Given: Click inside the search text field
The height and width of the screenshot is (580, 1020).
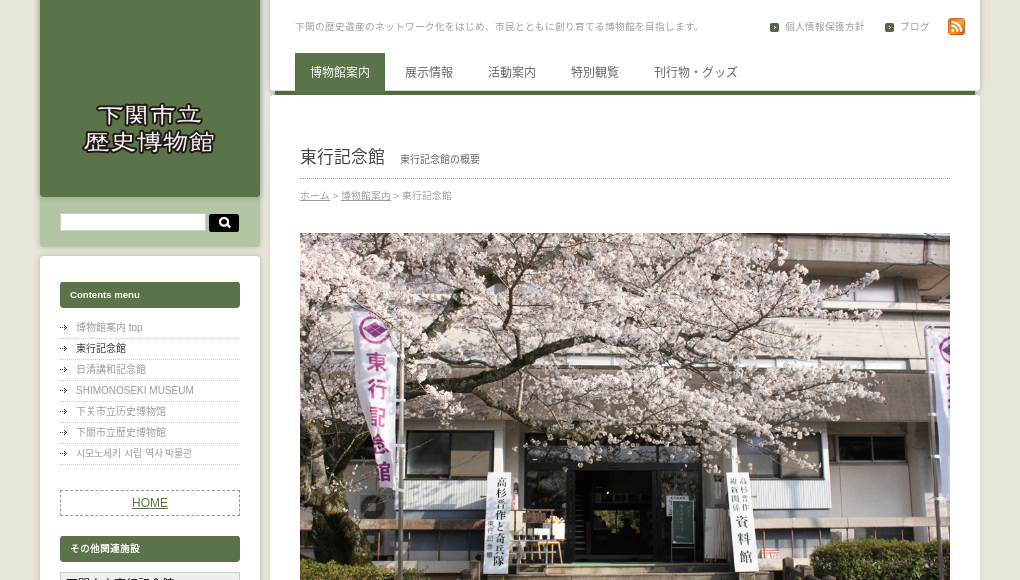Looking at the screenshot, I should coord(132,222).
